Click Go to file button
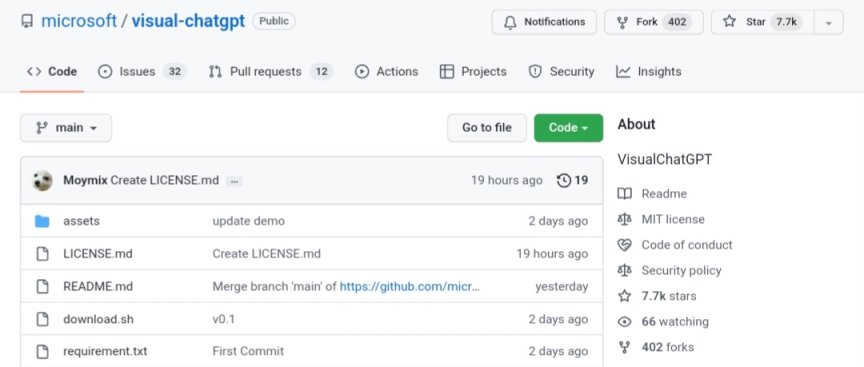 pos(487,128)
